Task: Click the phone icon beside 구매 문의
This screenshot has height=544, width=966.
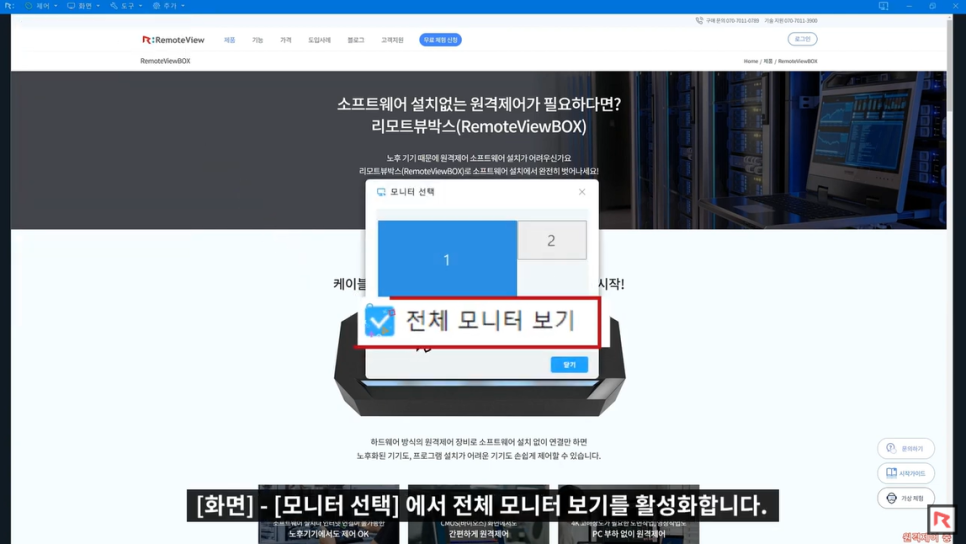Action: 699,20
